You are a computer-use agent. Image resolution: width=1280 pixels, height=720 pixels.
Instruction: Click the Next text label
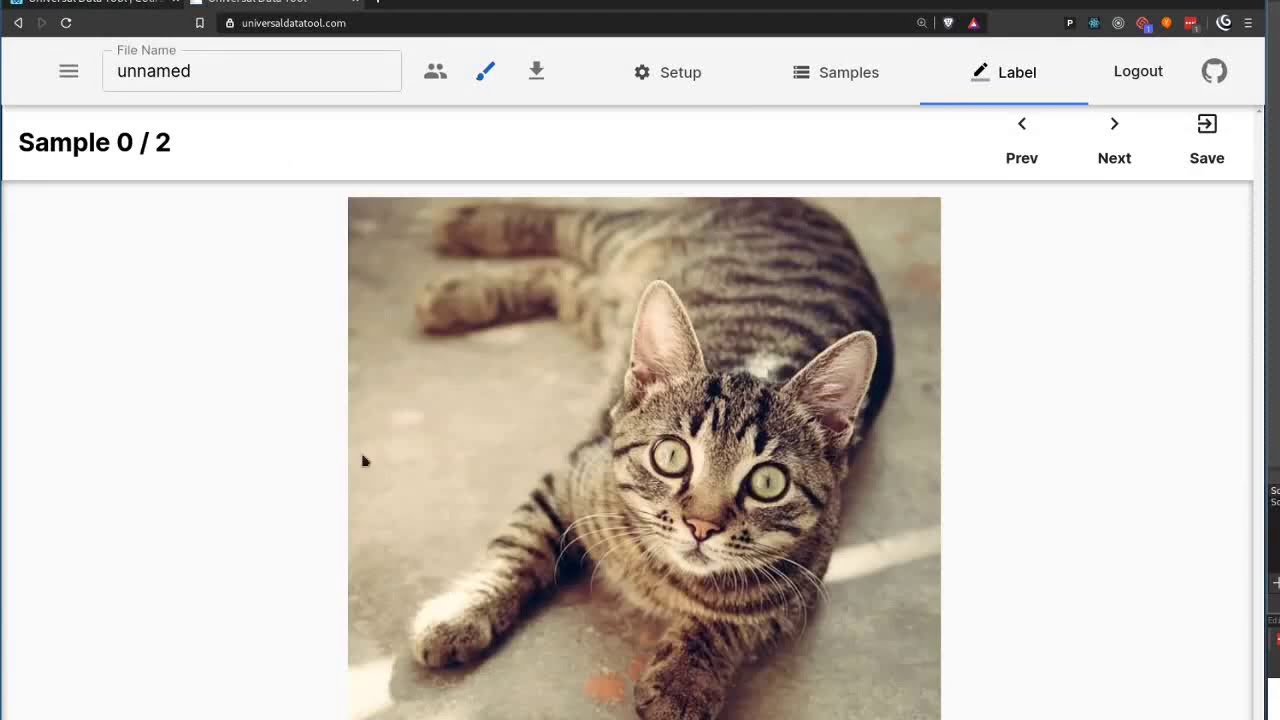pos(1114,158)
